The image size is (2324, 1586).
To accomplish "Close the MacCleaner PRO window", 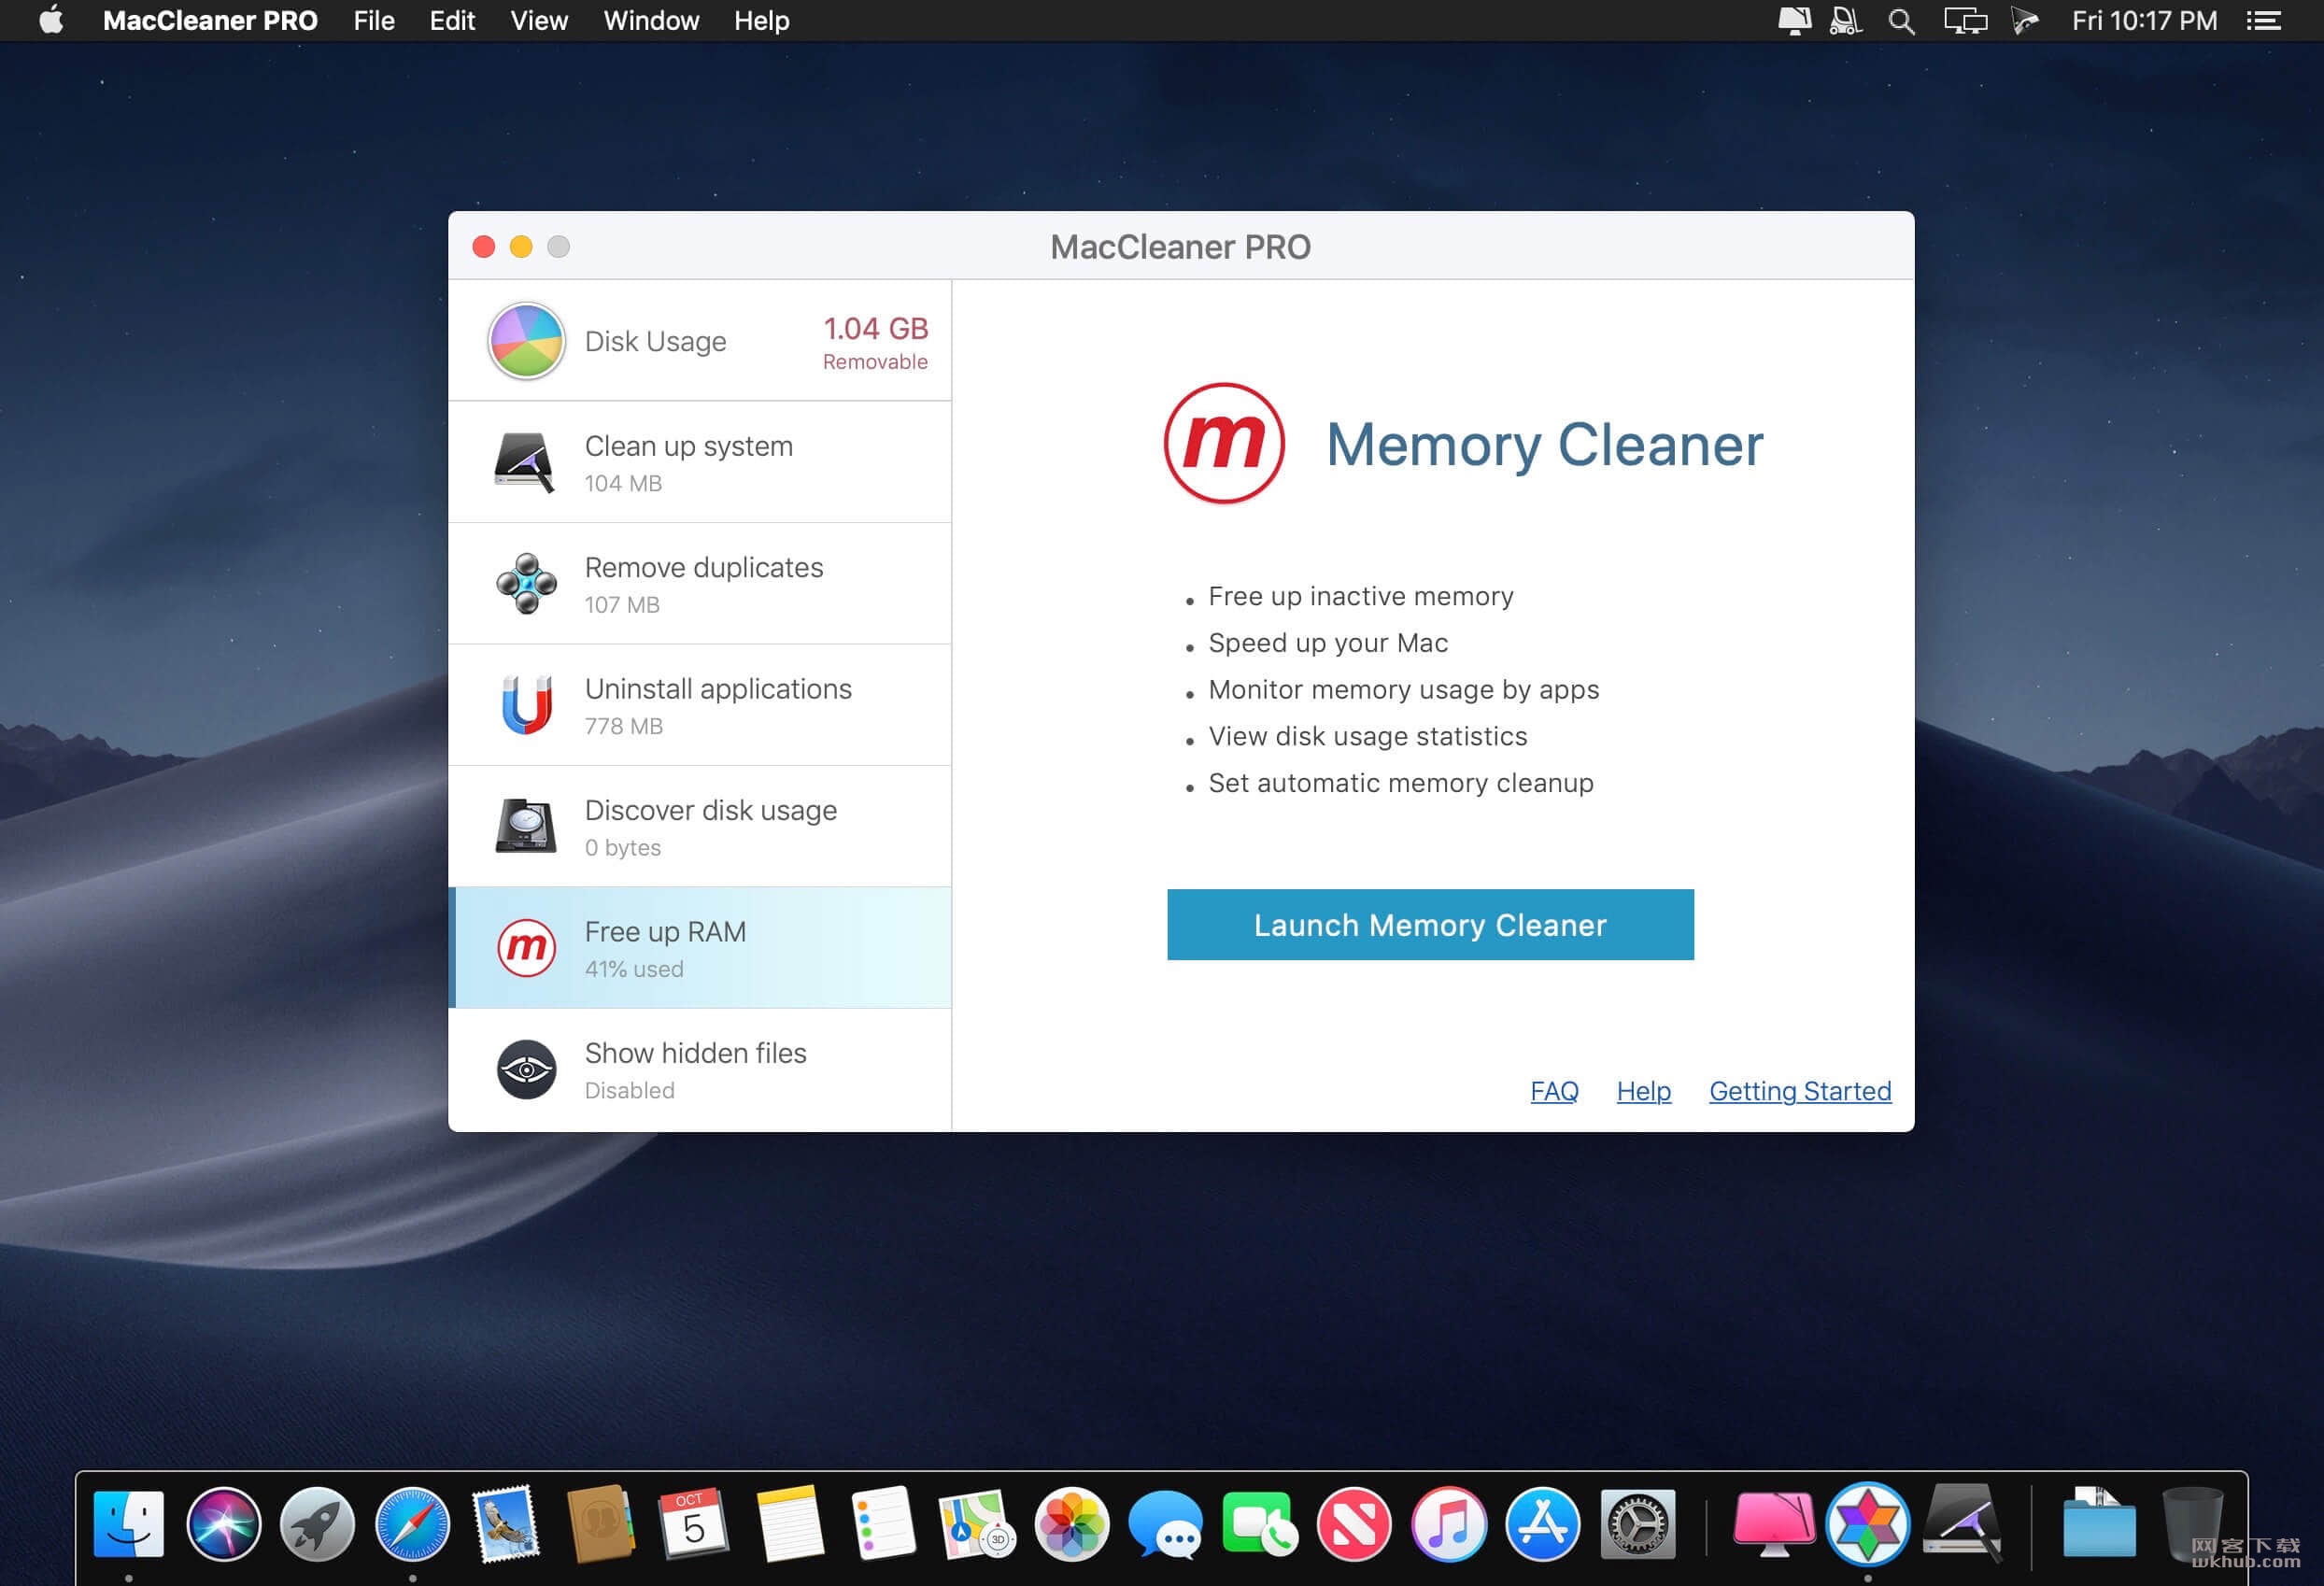I will tap(484, 246).
